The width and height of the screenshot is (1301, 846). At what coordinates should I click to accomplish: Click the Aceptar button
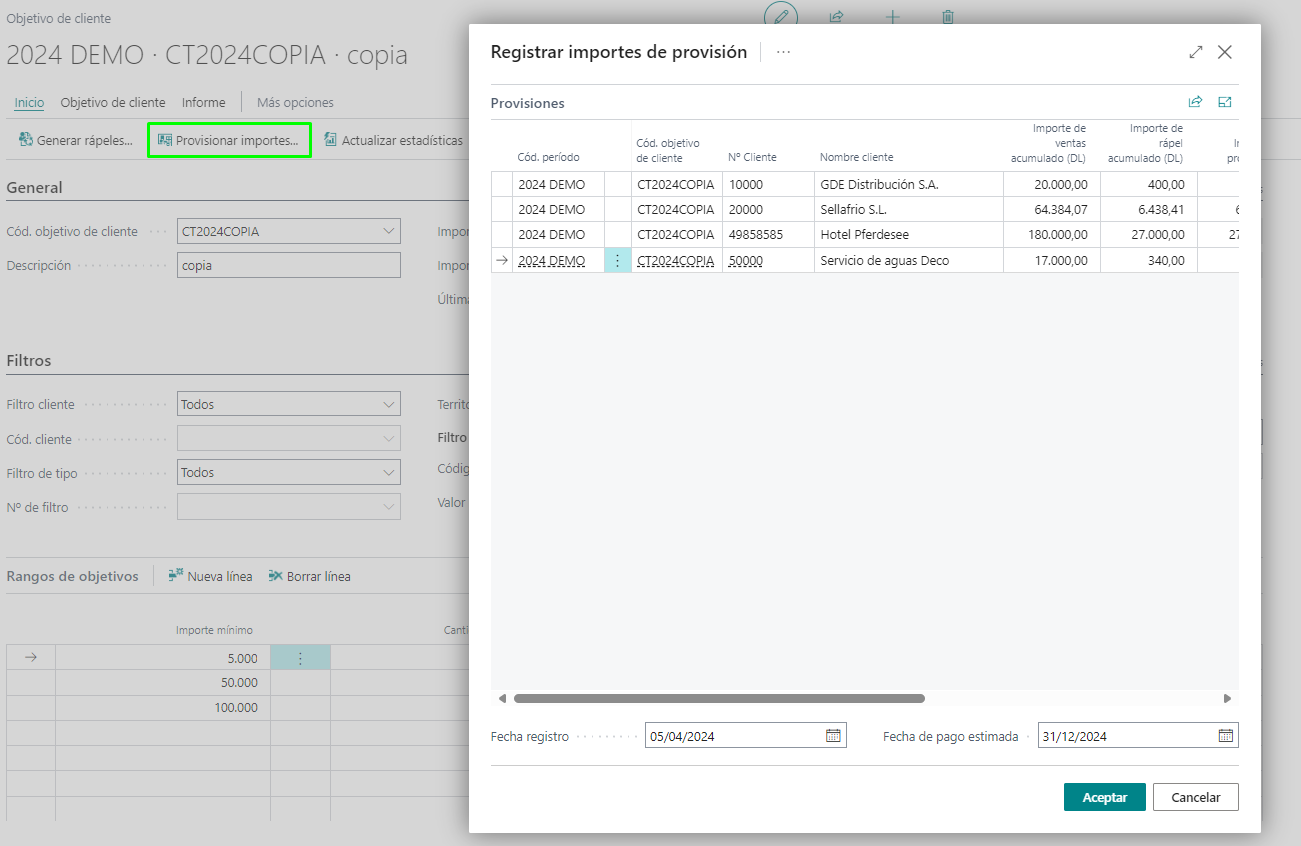point(1105,797)
